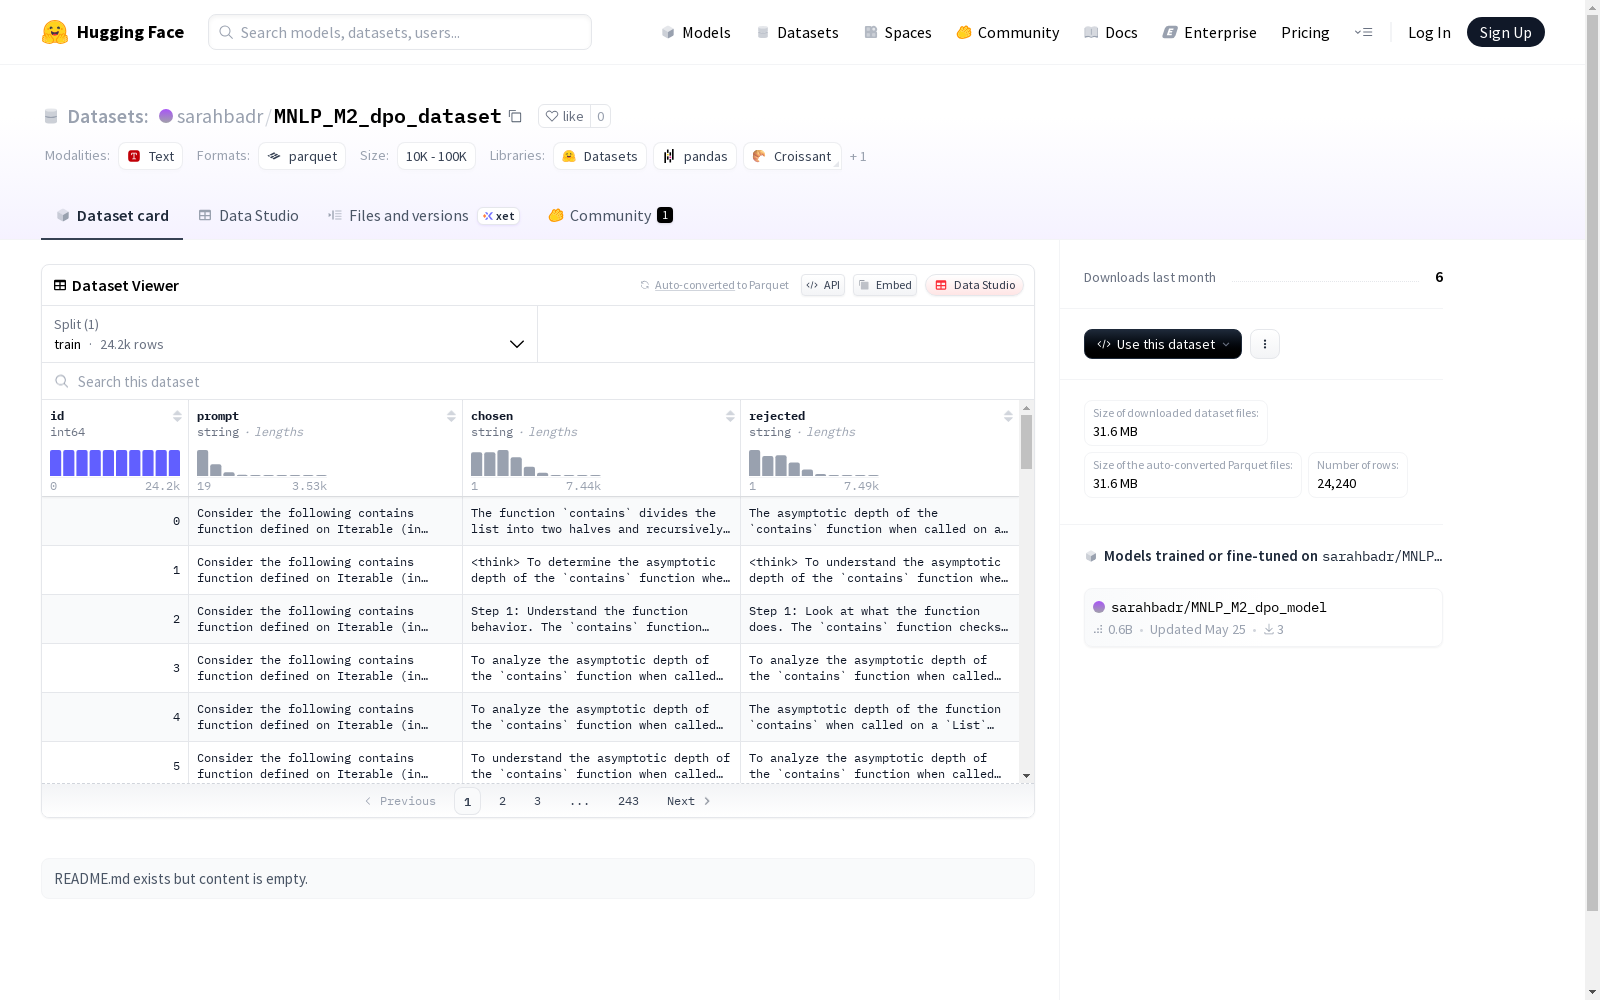
Task: Select the chosen cell starting 'Step 1: Understand'
Action: [601, 619]
